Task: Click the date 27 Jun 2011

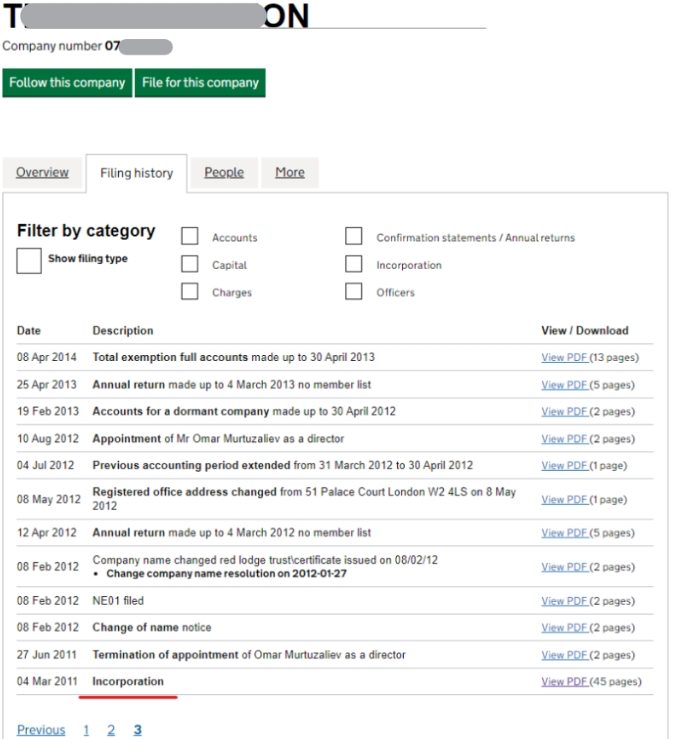Action: point(47,655)
